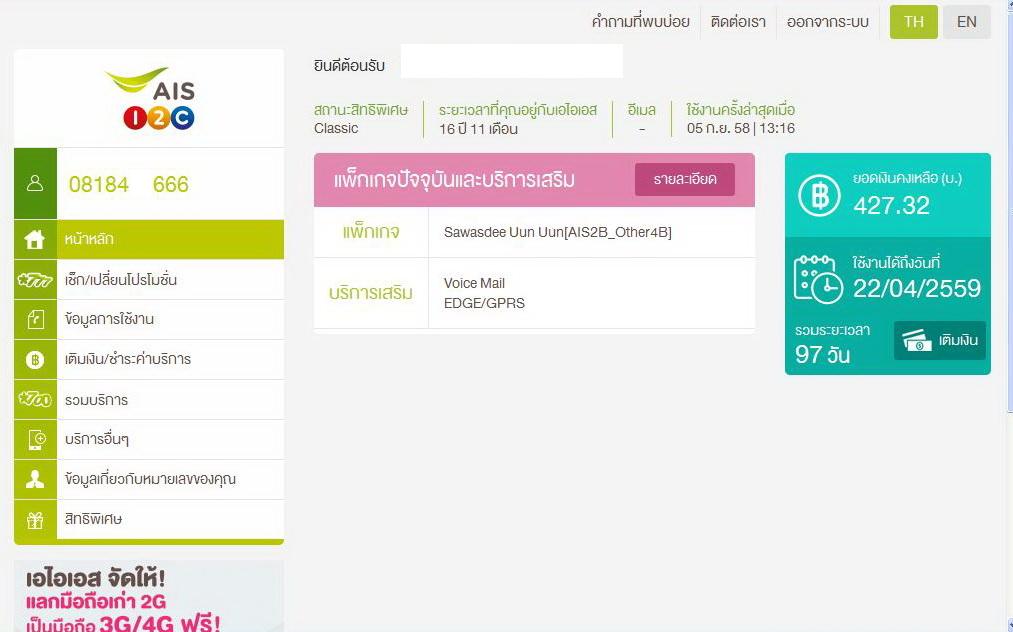
Task: Click the user profile icon beside phone number
Action: click(x=35, y=184)
